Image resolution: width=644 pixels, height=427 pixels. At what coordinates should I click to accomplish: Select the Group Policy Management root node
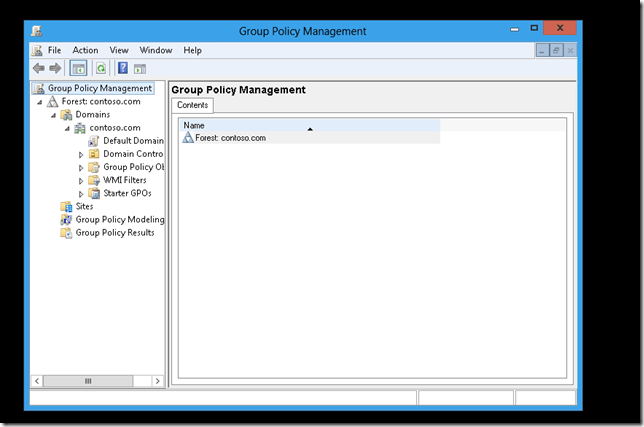click(x=100, y=88)
